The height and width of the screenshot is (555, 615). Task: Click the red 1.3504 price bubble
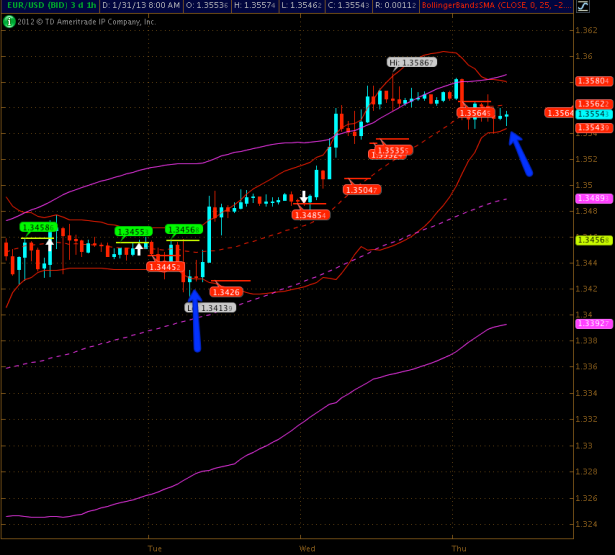pos(362,190)
